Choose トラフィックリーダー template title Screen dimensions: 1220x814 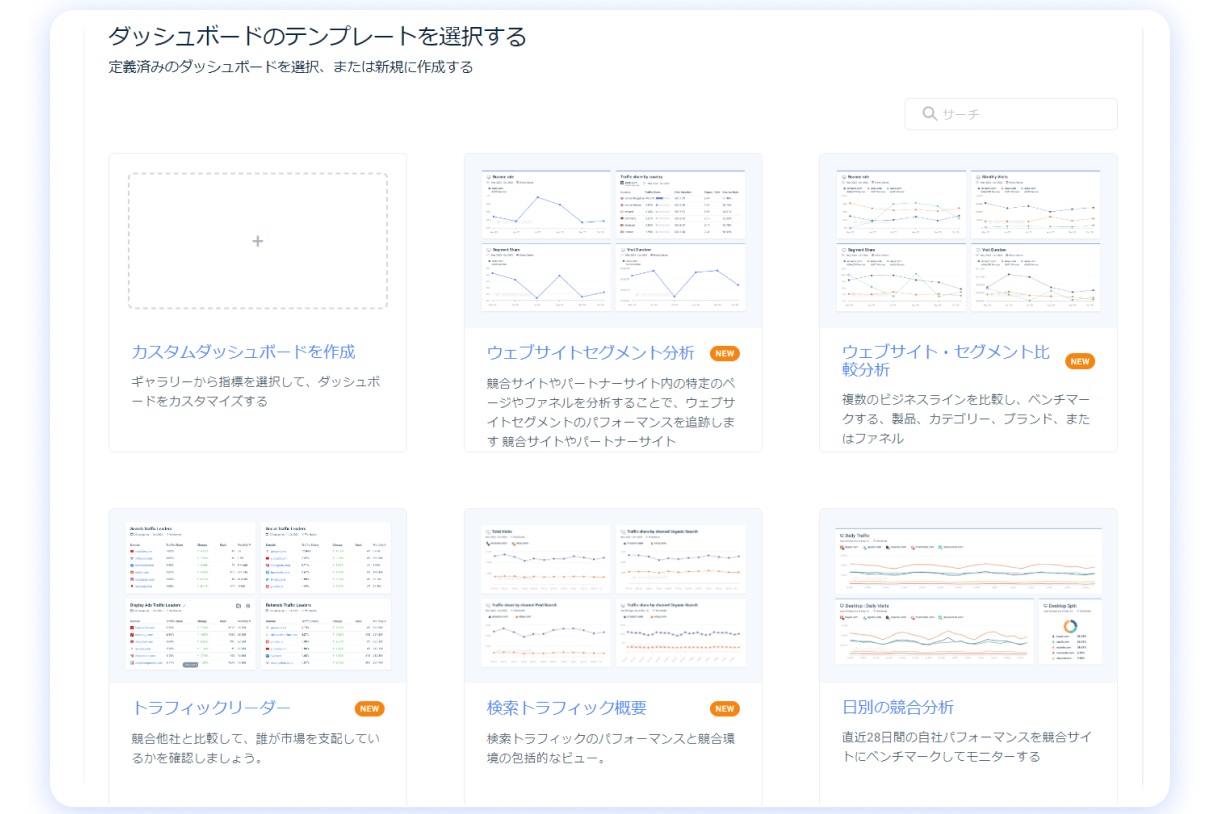click(x=211, y=708)
